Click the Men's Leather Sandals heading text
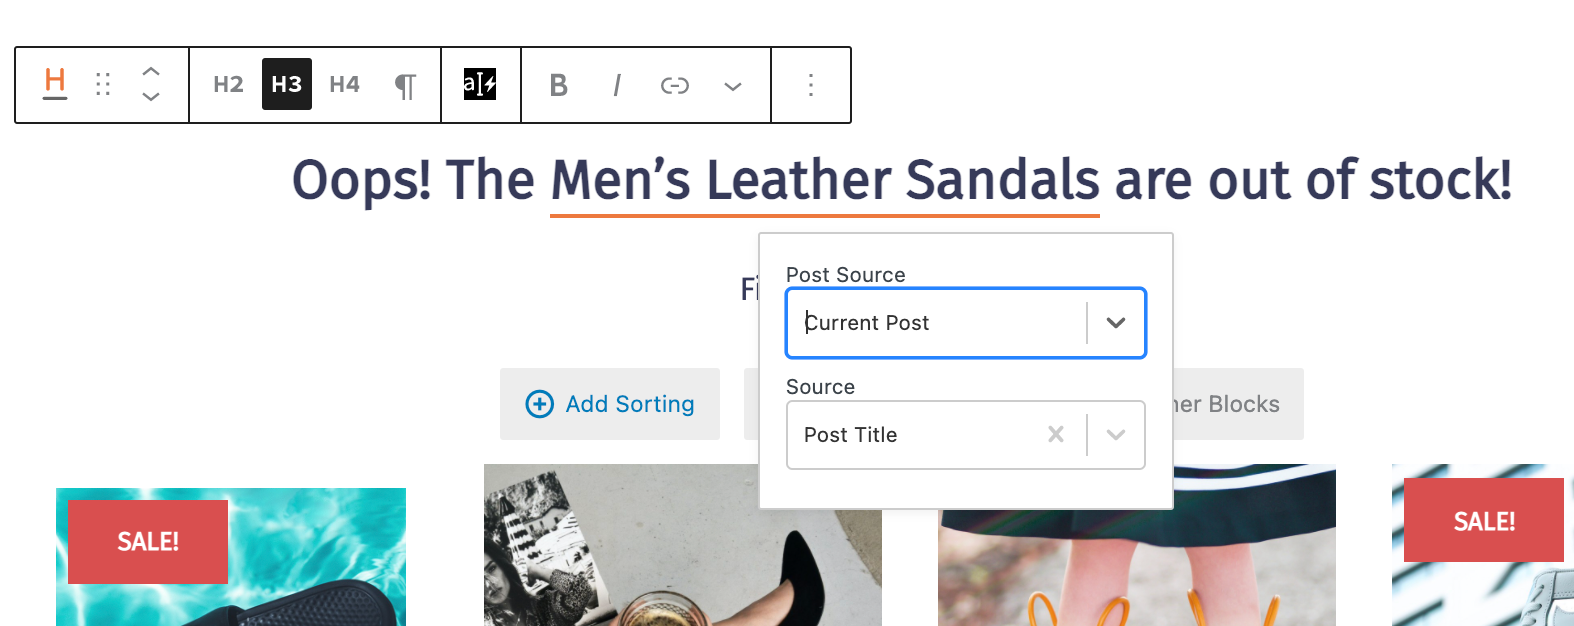Screen dimensions: 1574x626 825,181
